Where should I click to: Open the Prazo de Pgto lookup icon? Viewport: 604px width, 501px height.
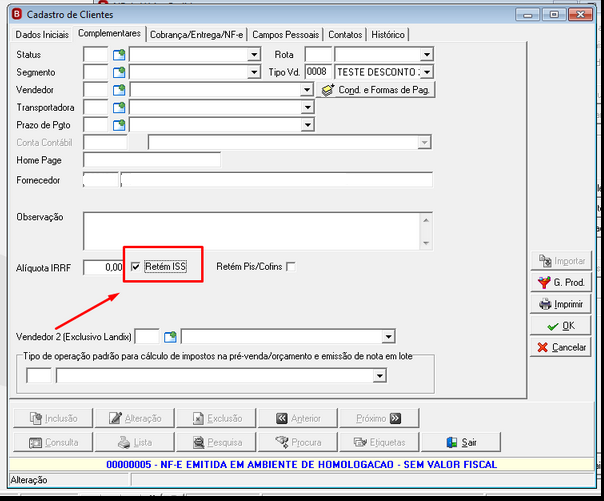(x=119, y=125)
